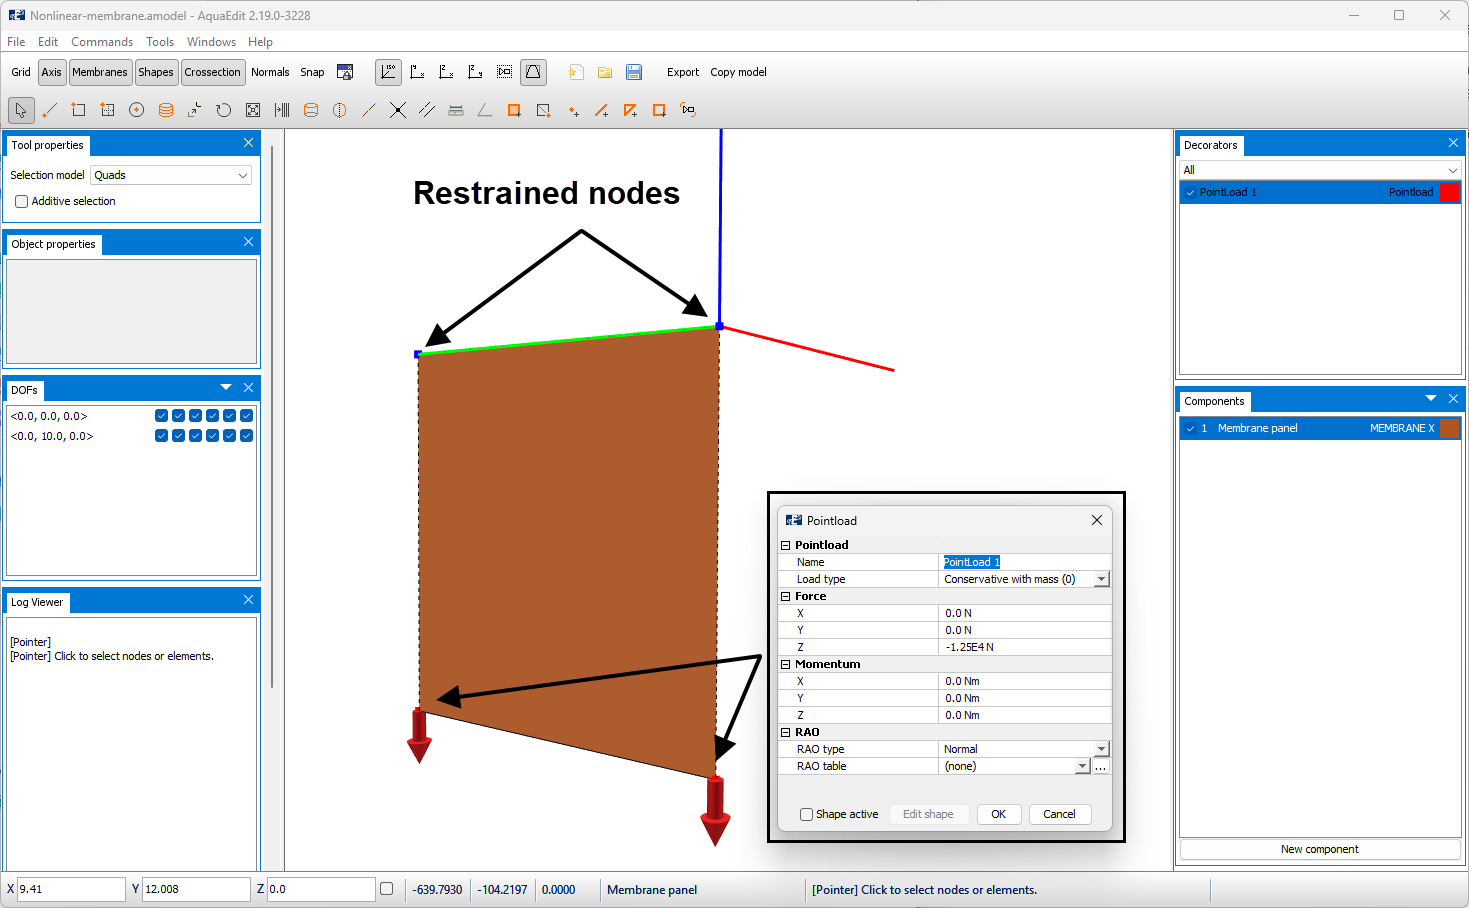
Task: Select the parallel lines tool
Action: tap(427, 110)
